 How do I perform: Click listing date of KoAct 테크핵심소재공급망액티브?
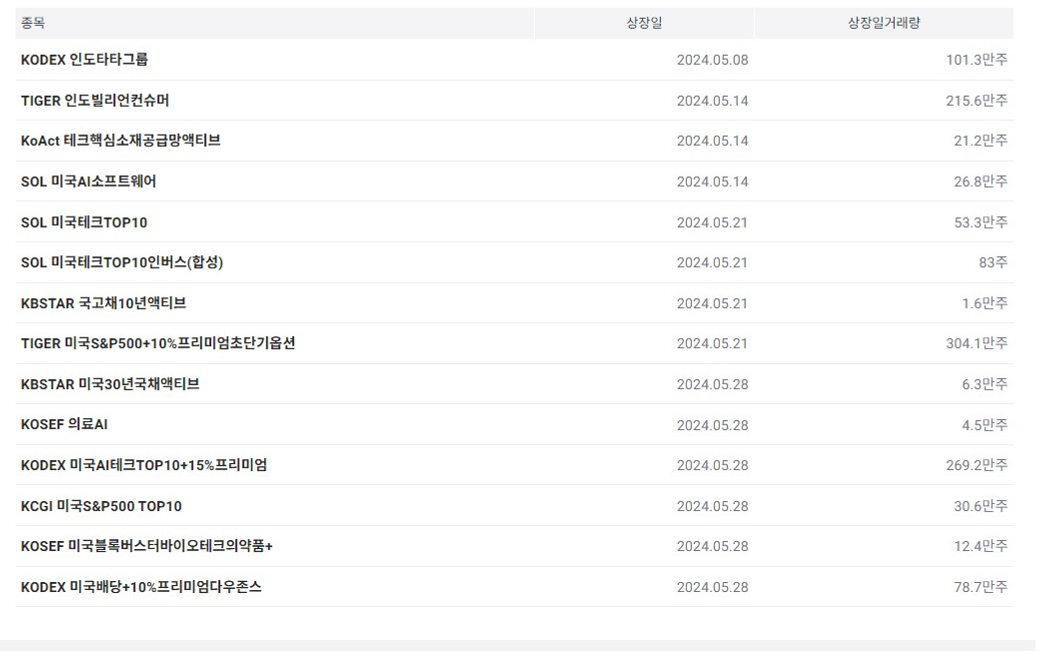point(712,141)
